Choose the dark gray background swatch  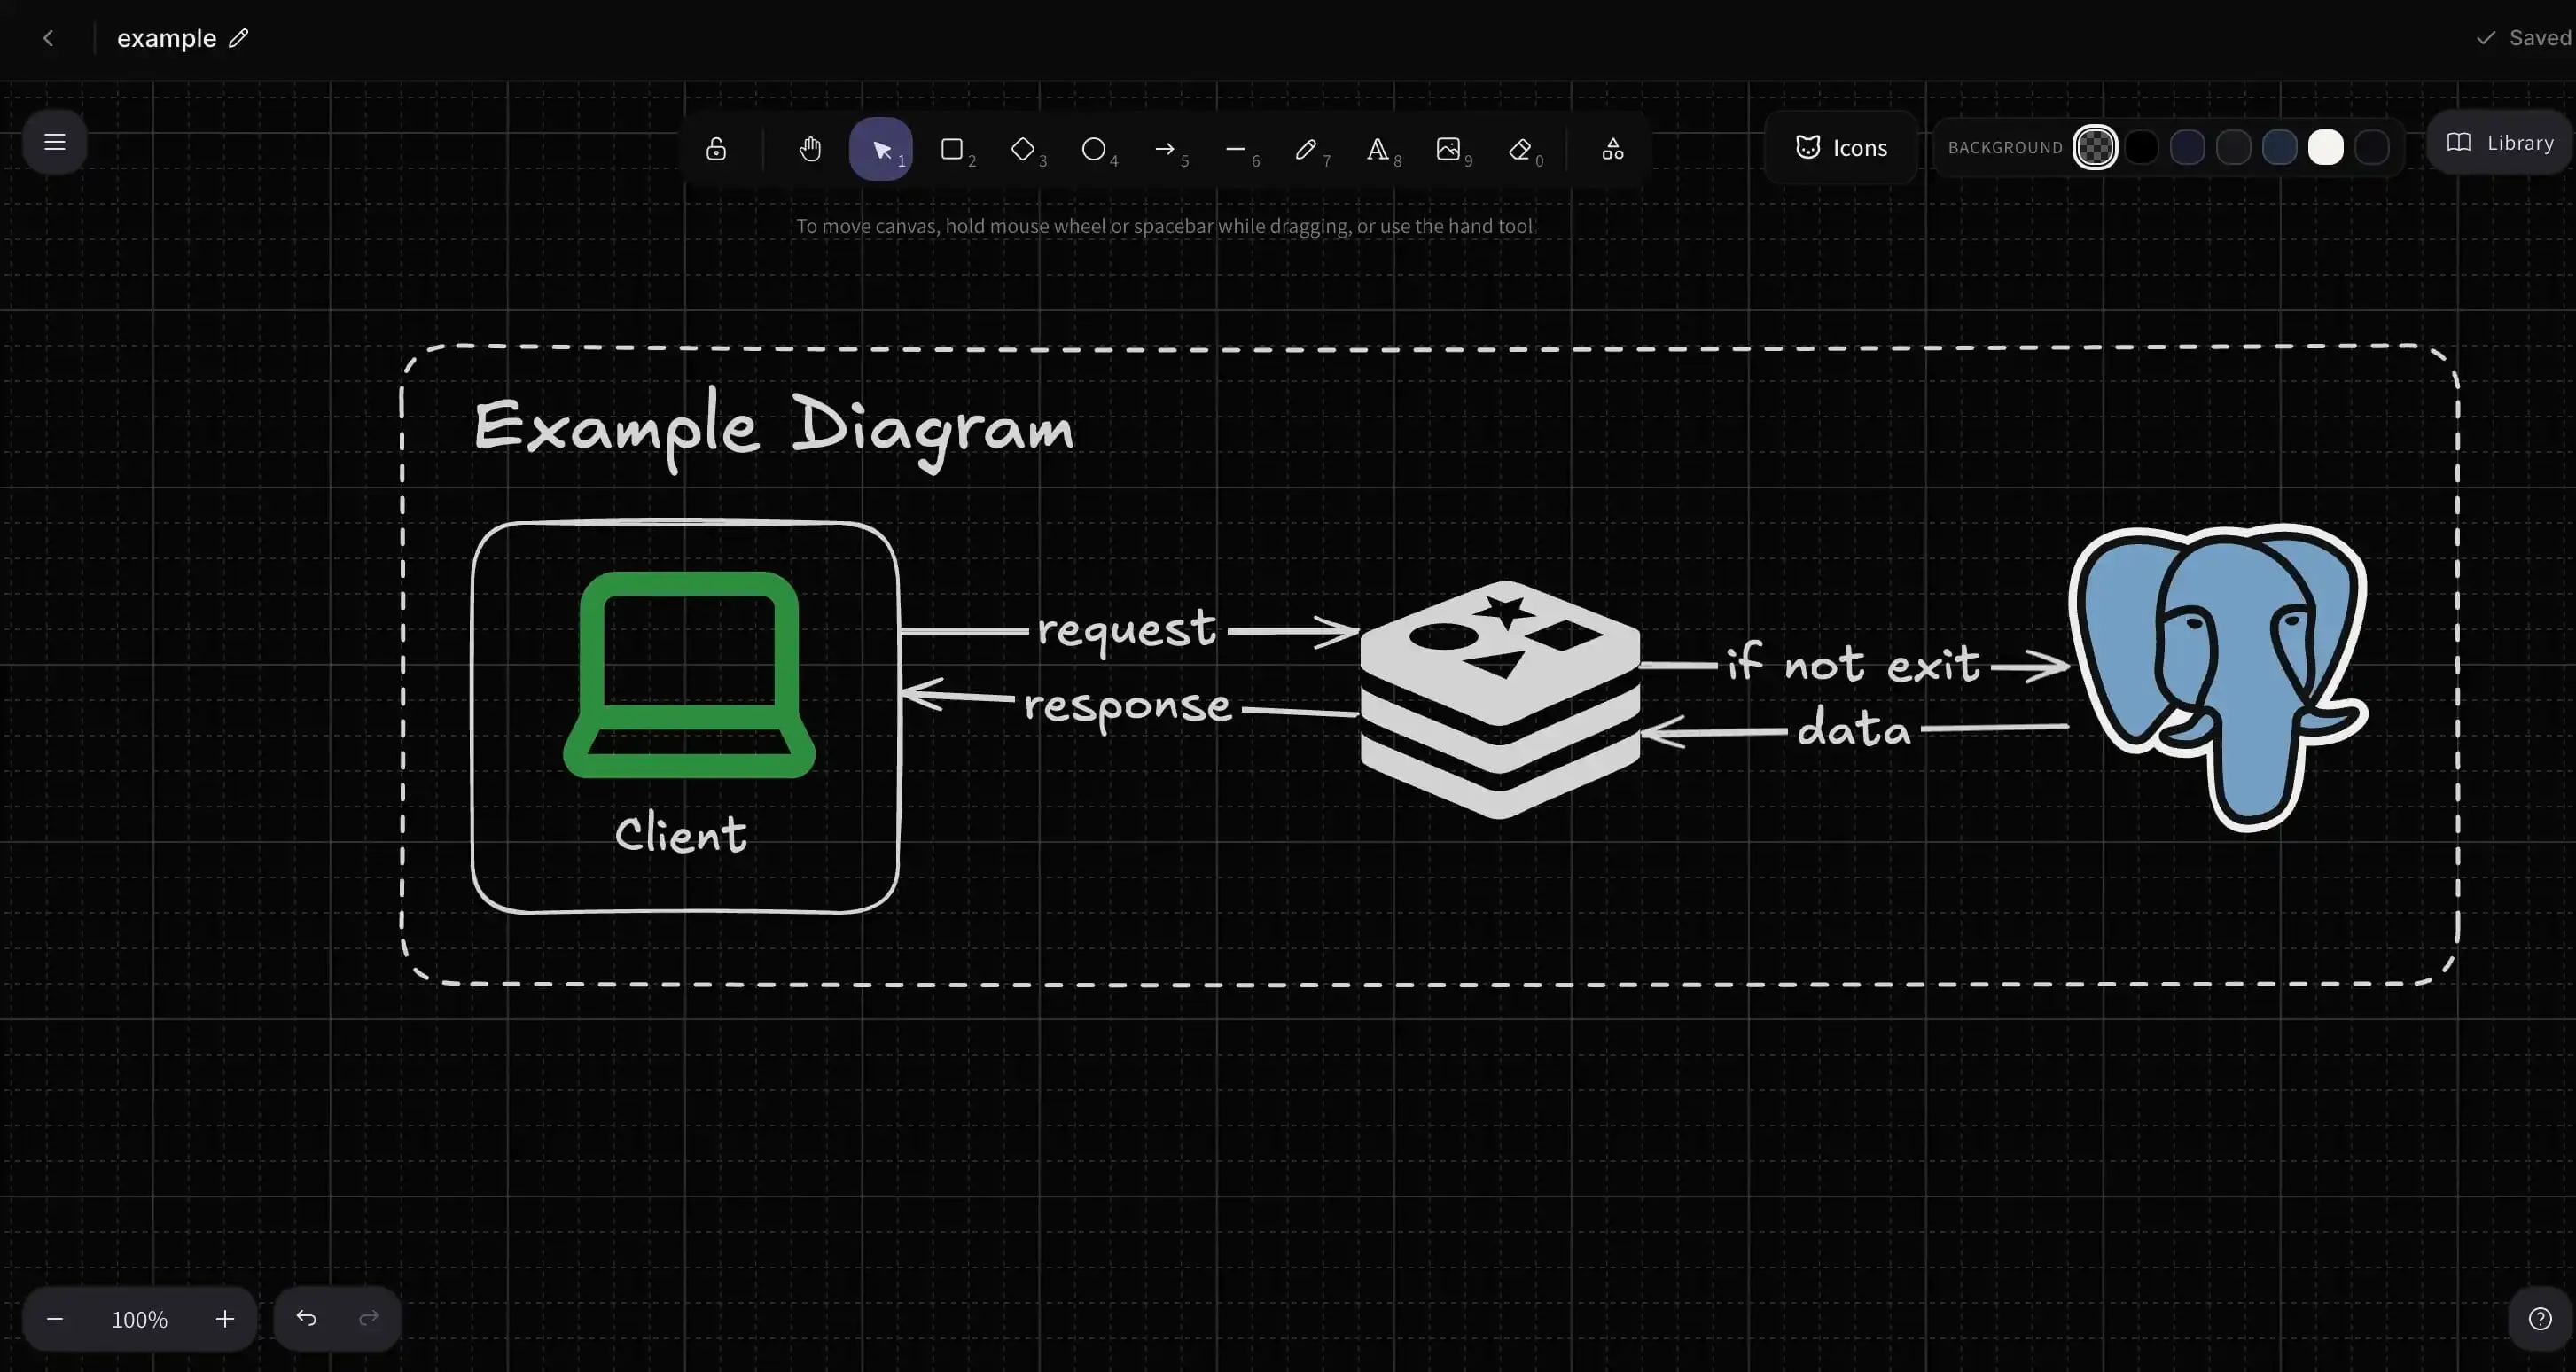pyautogui.click(x=2233, y=148)
